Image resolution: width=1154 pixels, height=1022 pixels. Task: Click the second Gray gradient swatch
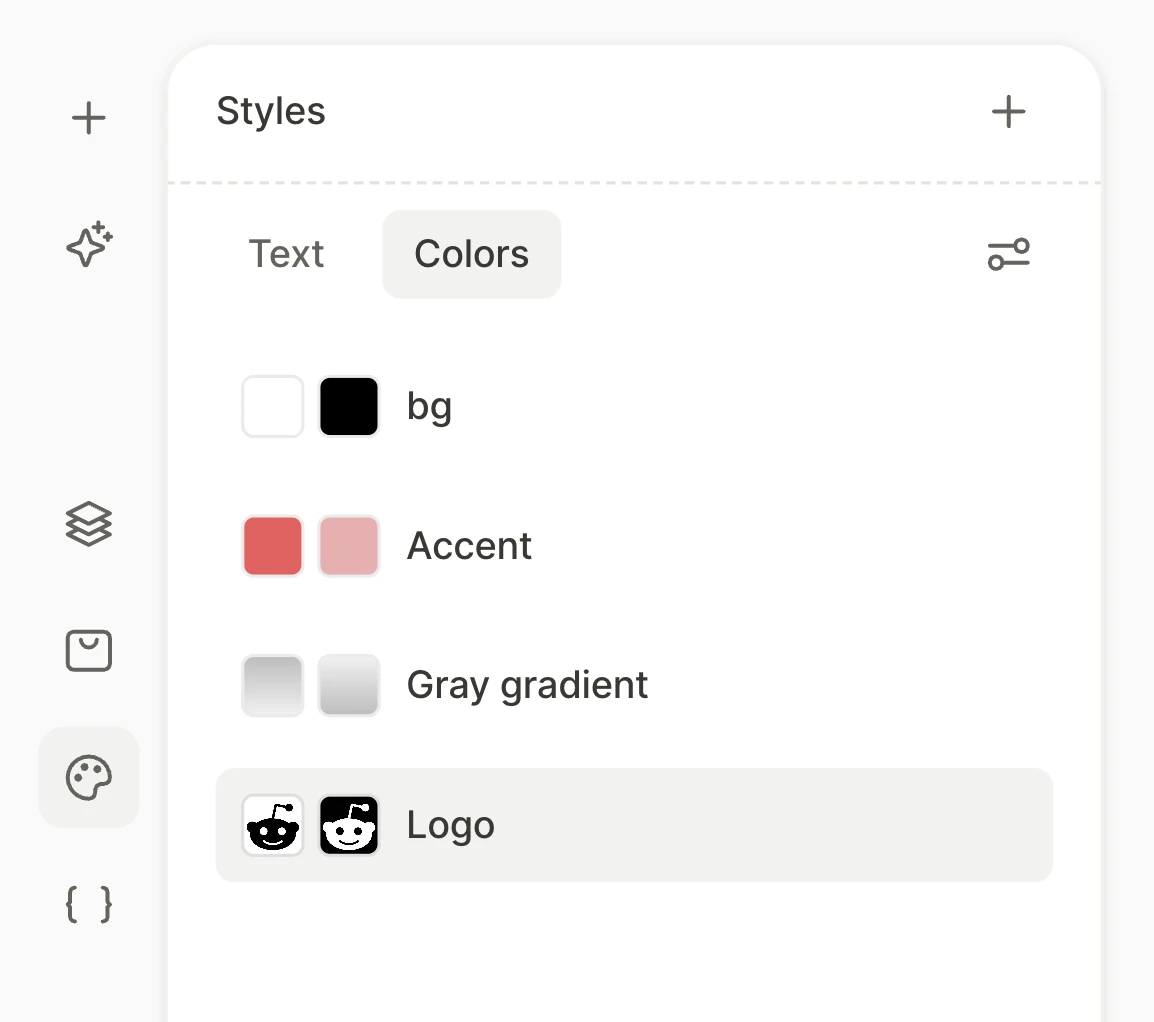(349, 685)
